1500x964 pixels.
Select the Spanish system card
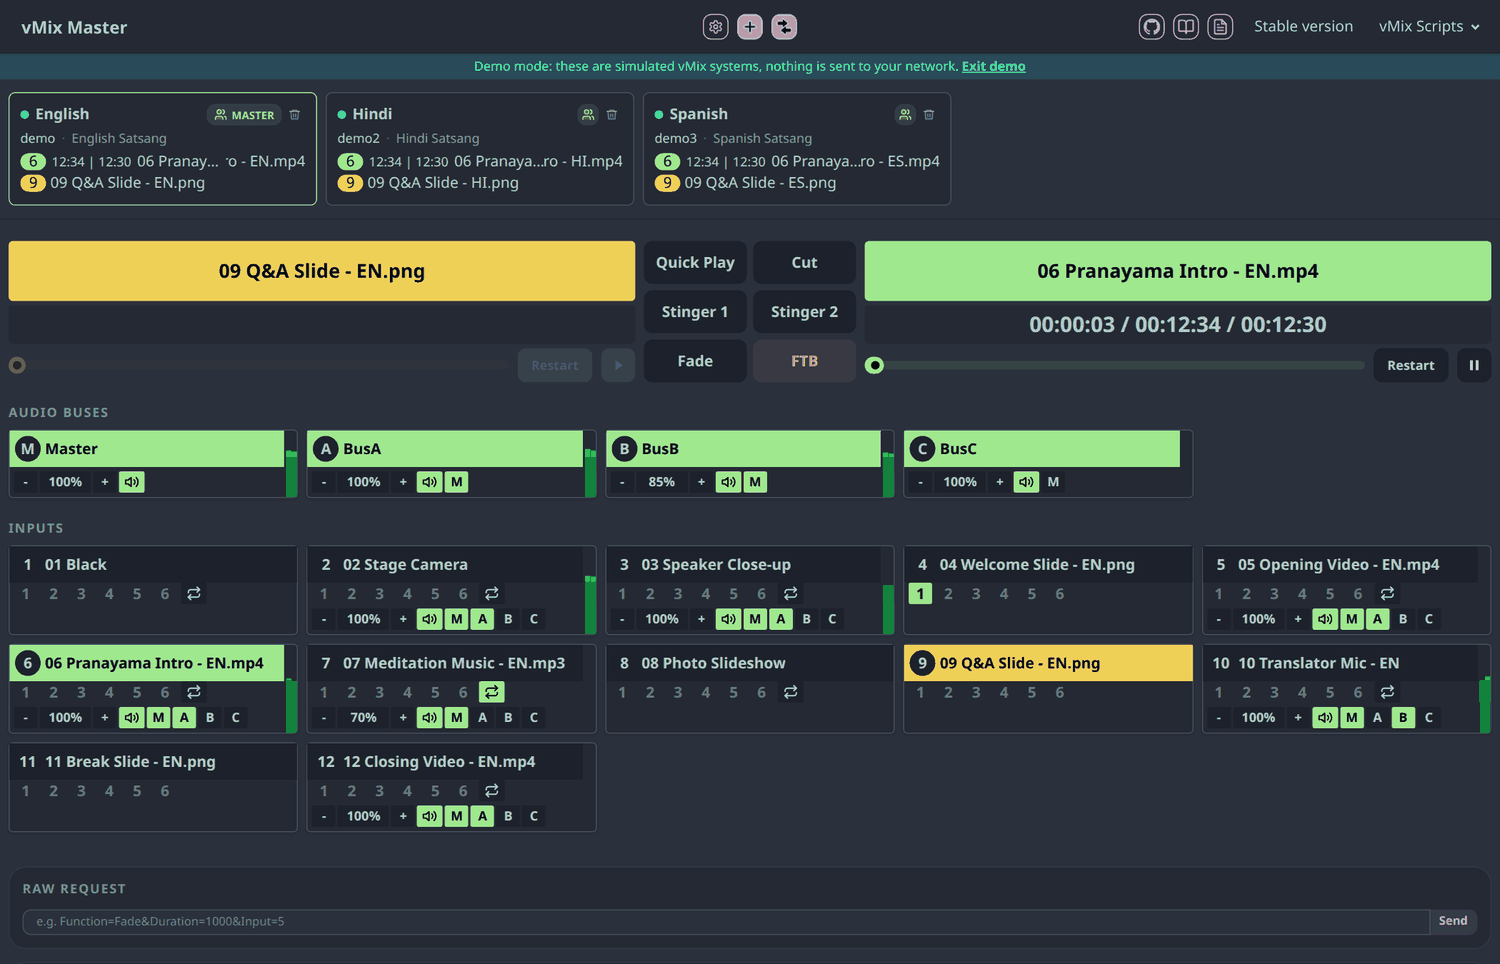[x=797, y=149]
